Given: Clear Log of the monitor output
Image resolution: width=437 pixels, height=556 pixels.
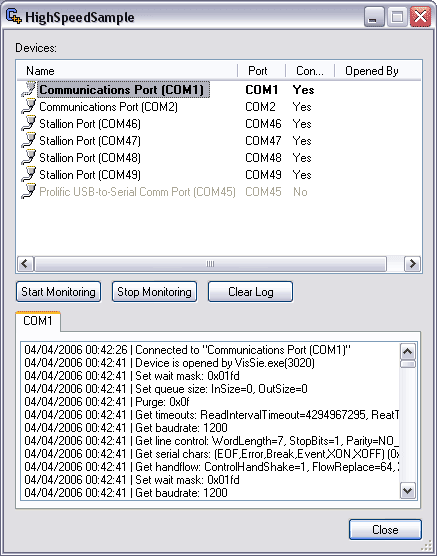Looking at the screenshot, I should pos(250,292).
